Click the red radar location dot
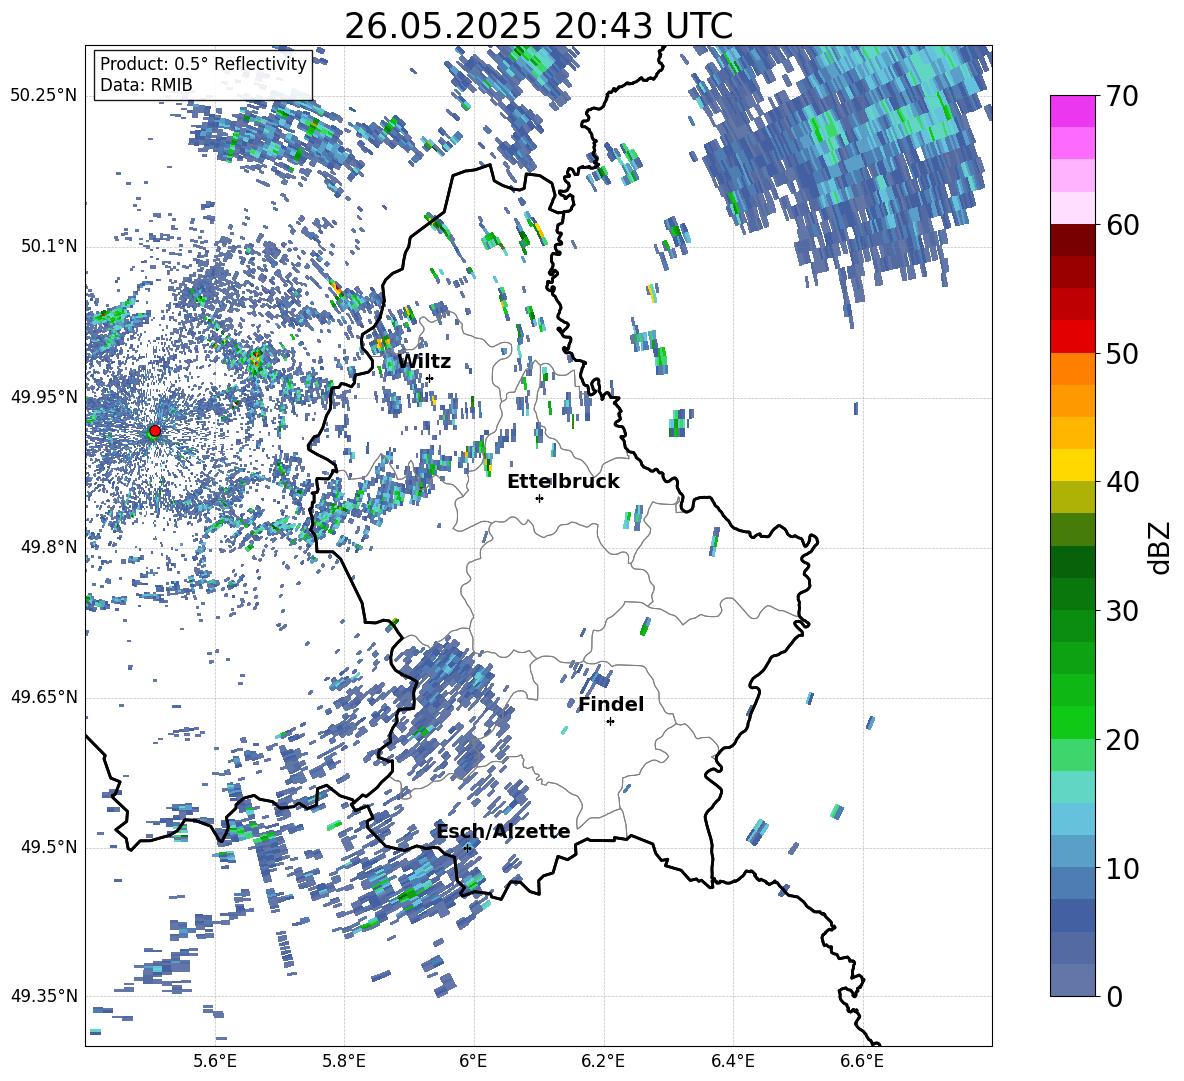This screenshot has width=1184, height=1081. 155,431
